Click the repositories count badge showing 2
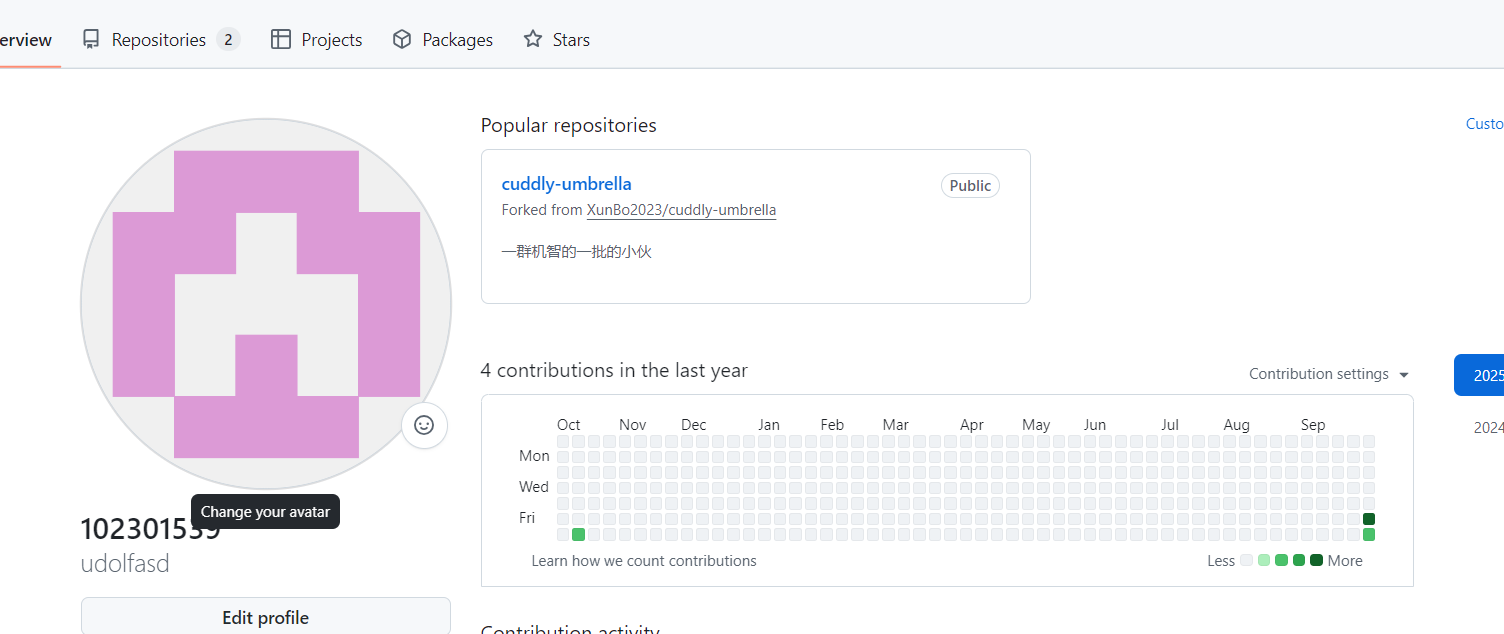Viewport: 1504px width, 634px height. [228, 40]
